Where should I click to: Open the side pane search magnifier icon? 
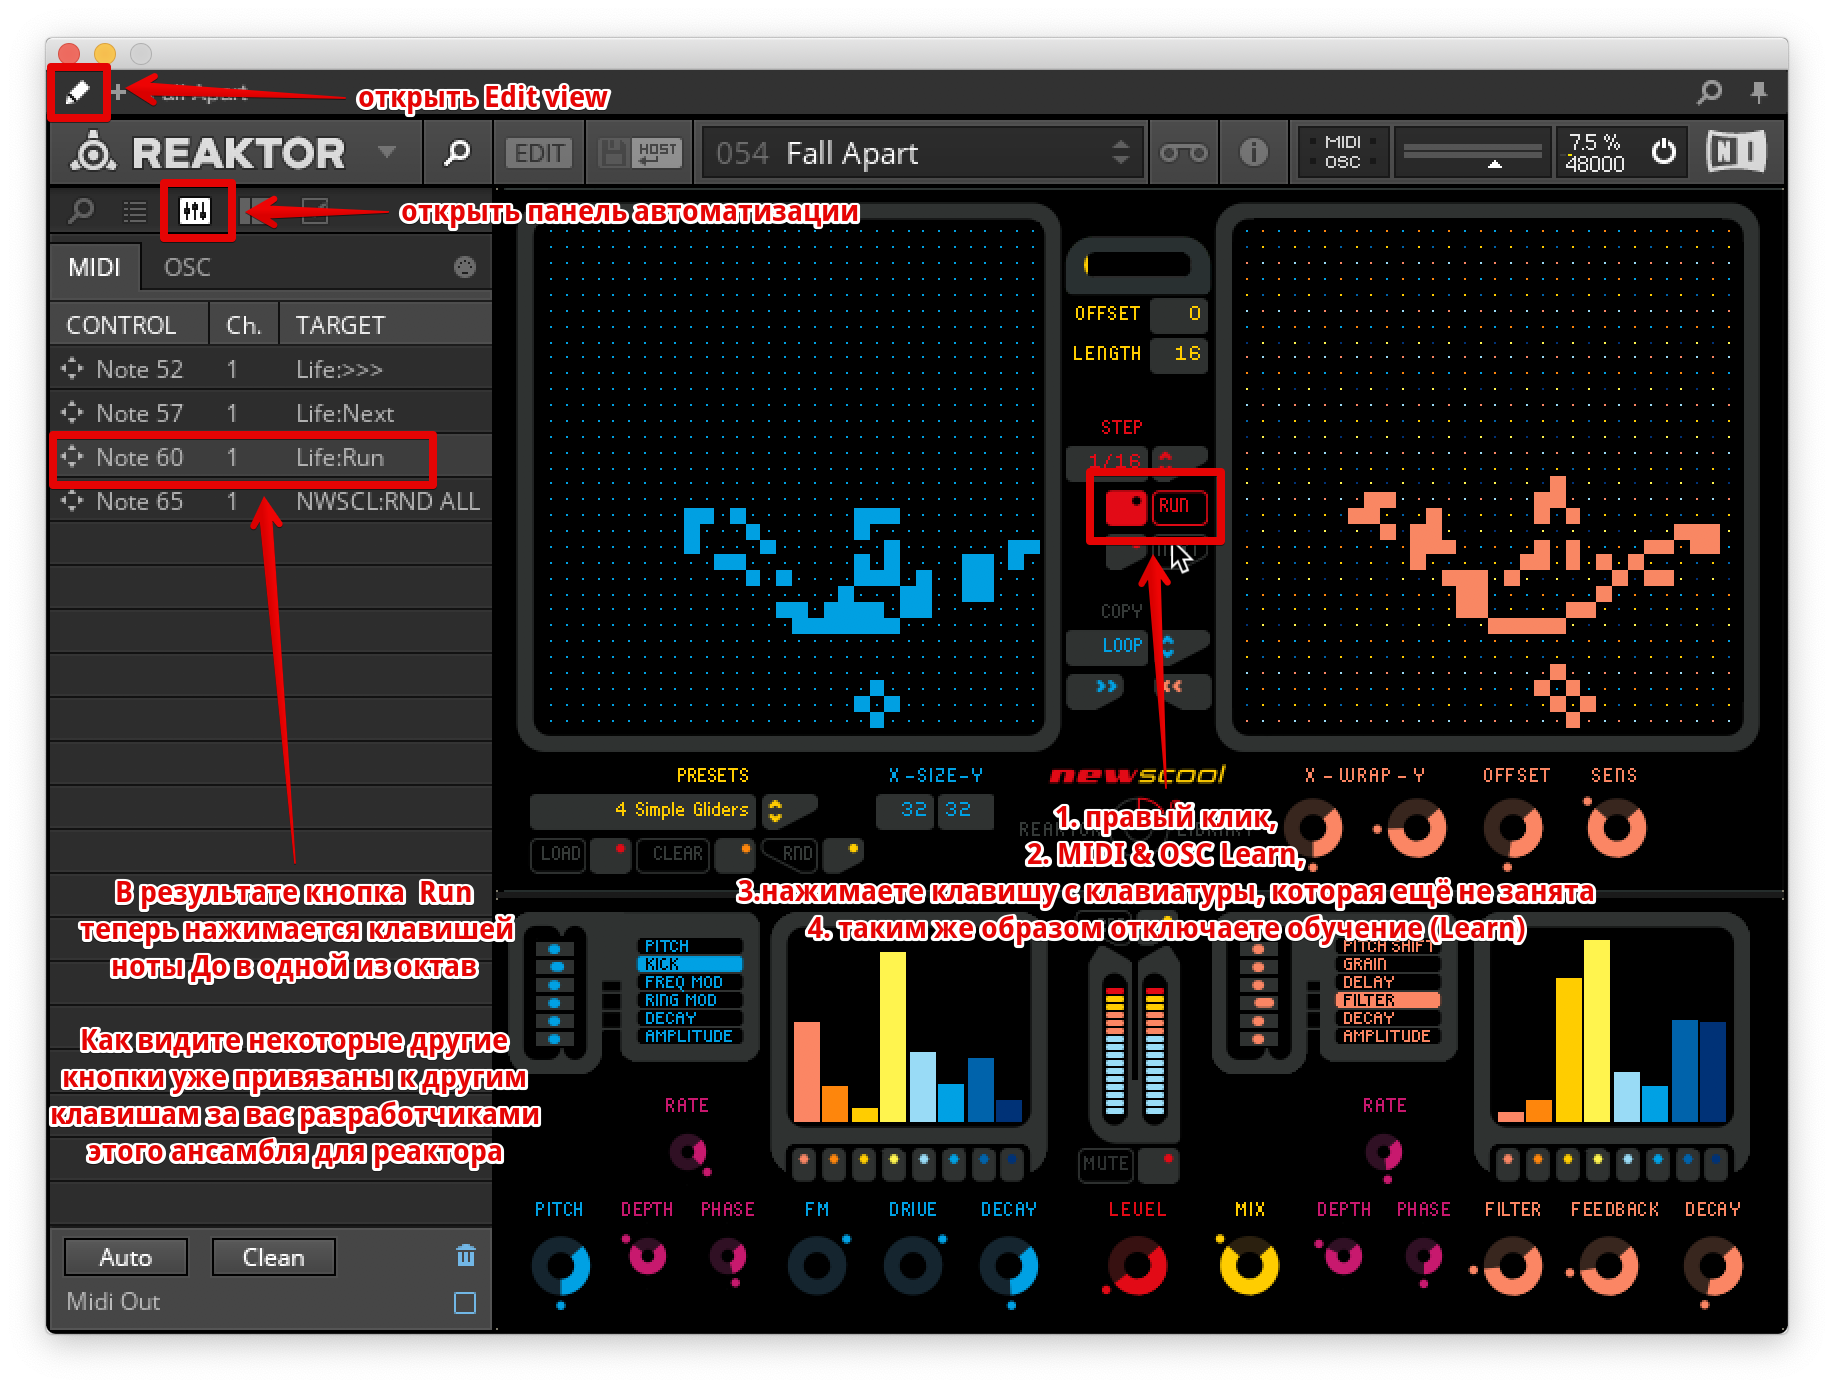coord(80,211)
